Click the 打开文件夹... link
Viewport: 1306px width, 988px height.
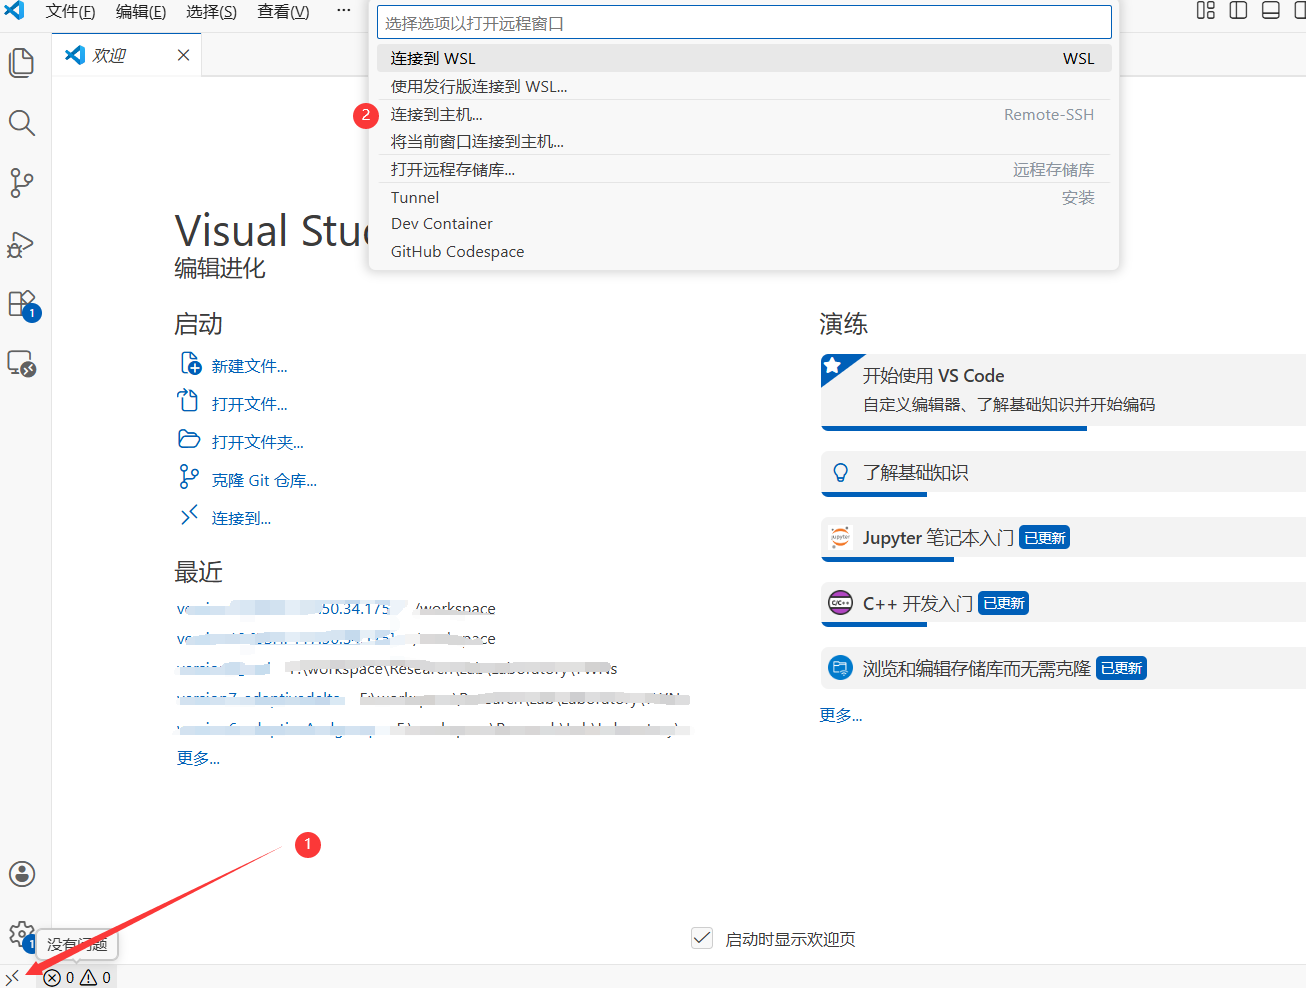[257, 442]
